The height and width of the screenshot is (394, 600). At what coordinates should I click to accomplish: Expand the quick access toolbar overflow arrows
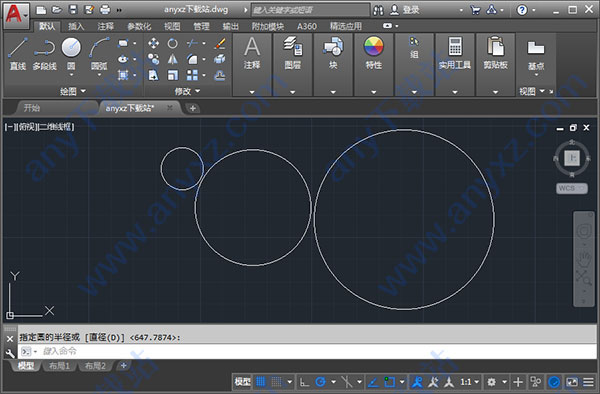(119, 10)
